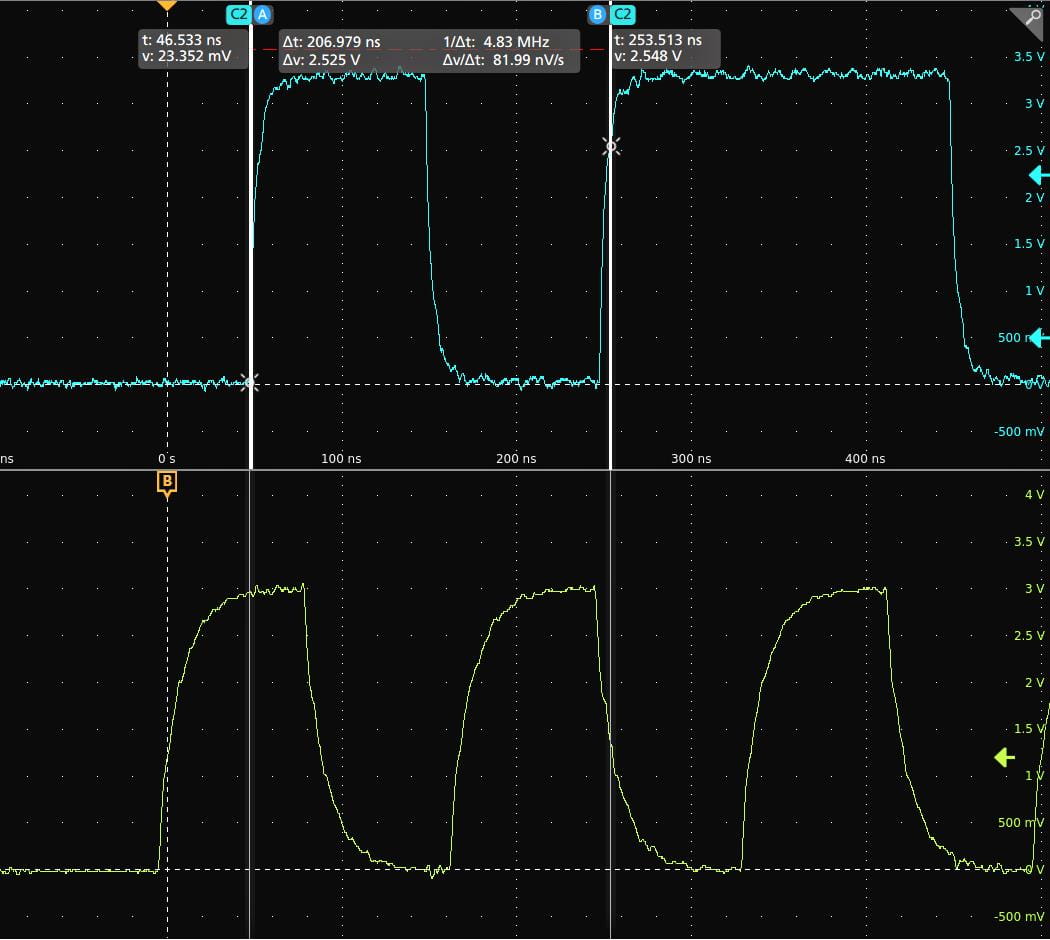Image resolution: width=1050 pixels, height=940 pixels.
Task: Select the C2 source badge beside cursor B
Action: pos(622,14)
